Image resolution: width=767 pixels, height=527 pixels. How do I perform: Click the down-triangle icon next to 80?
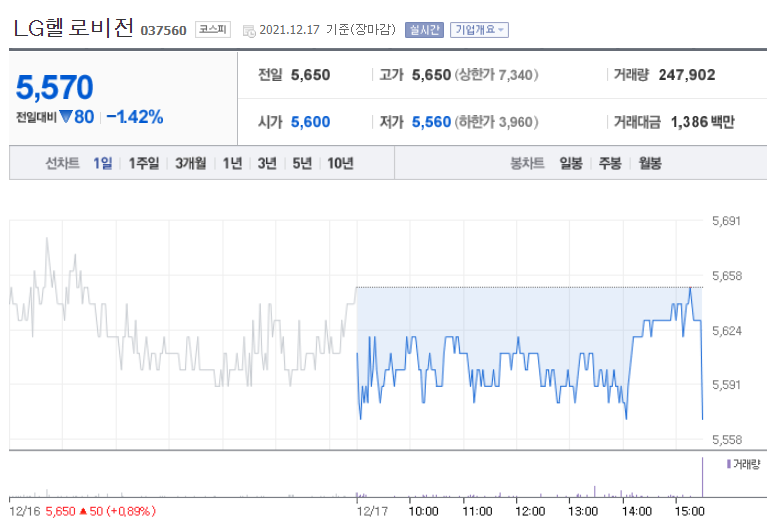66,116
